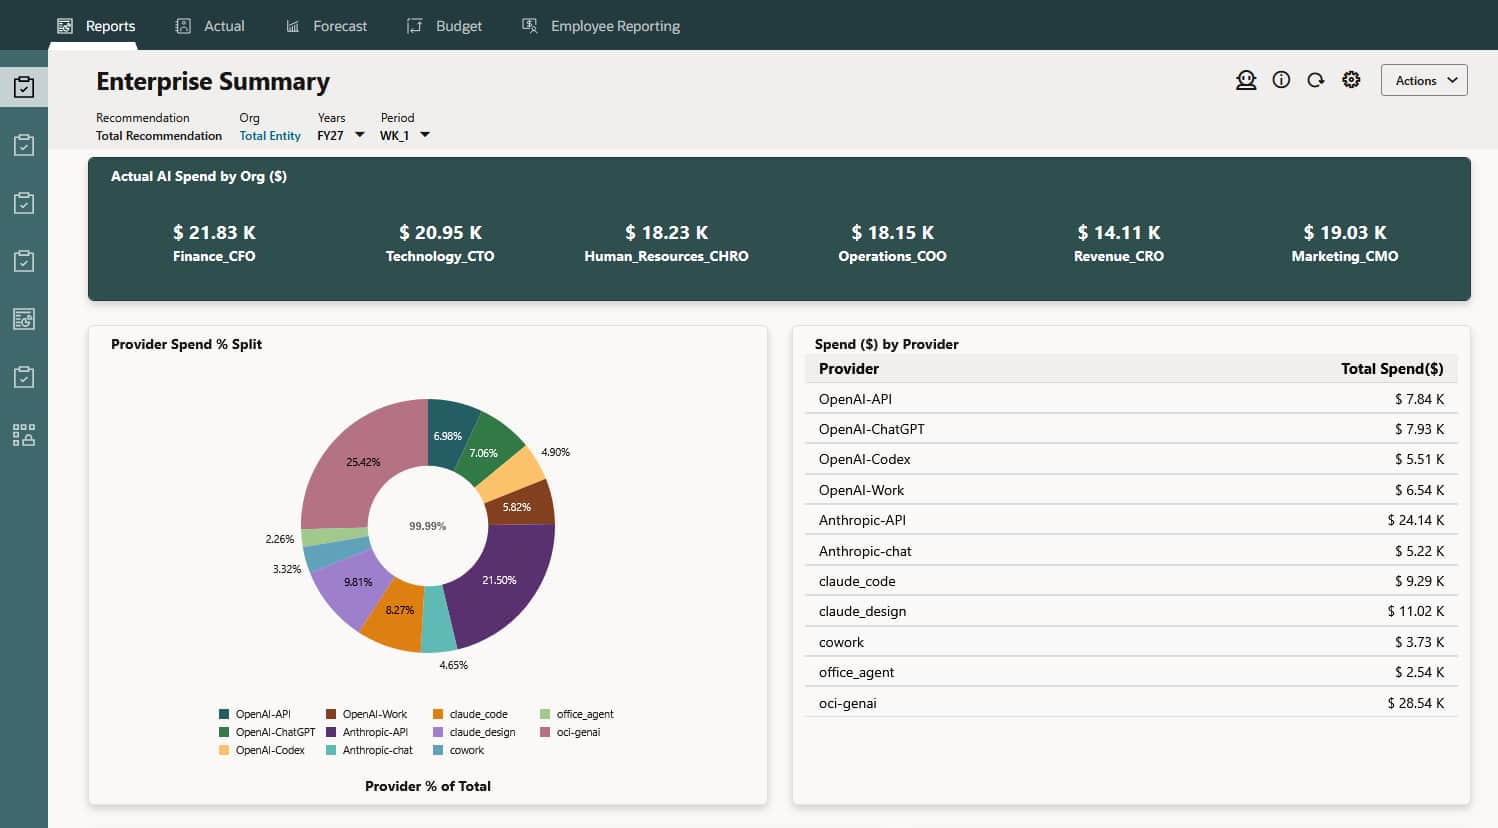Open the Reports tab
The image size is (1498, 828).
click(95, 26)
